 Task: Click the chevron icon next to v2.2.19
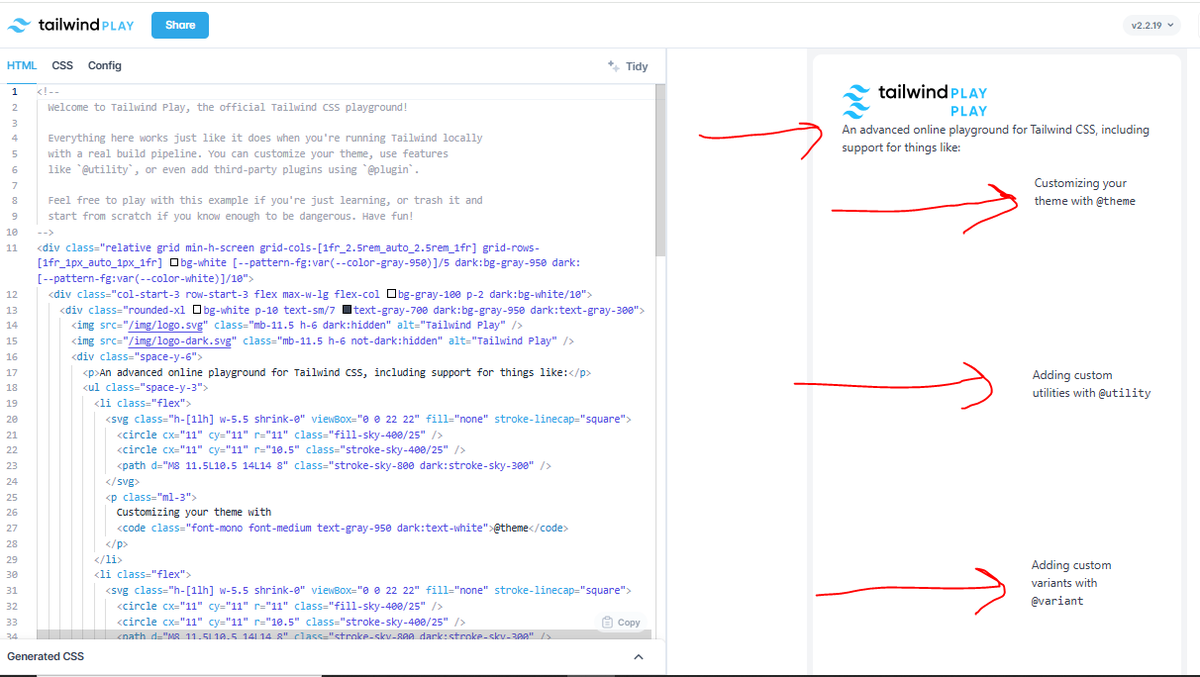[x=1172, y=23]
